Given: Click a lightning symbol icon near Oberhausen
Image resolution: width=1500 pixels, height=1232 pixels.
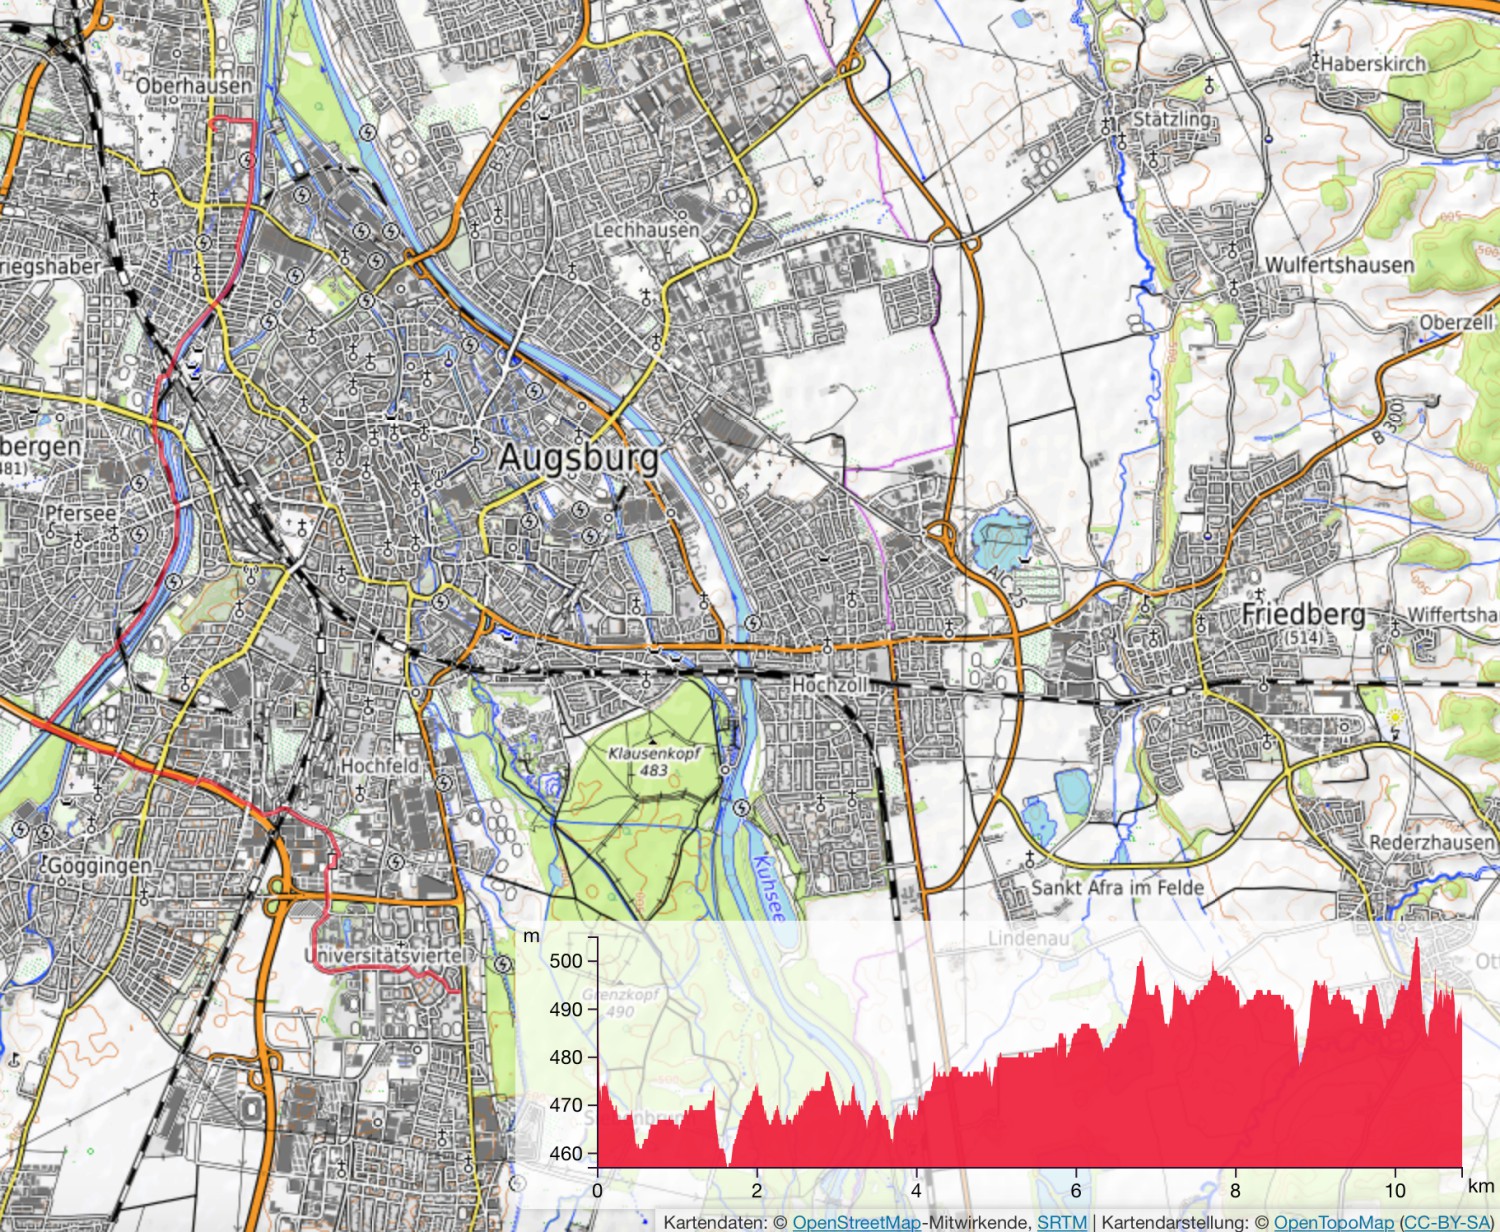Looking at the screenshot, I should click(x=247, y=160).
